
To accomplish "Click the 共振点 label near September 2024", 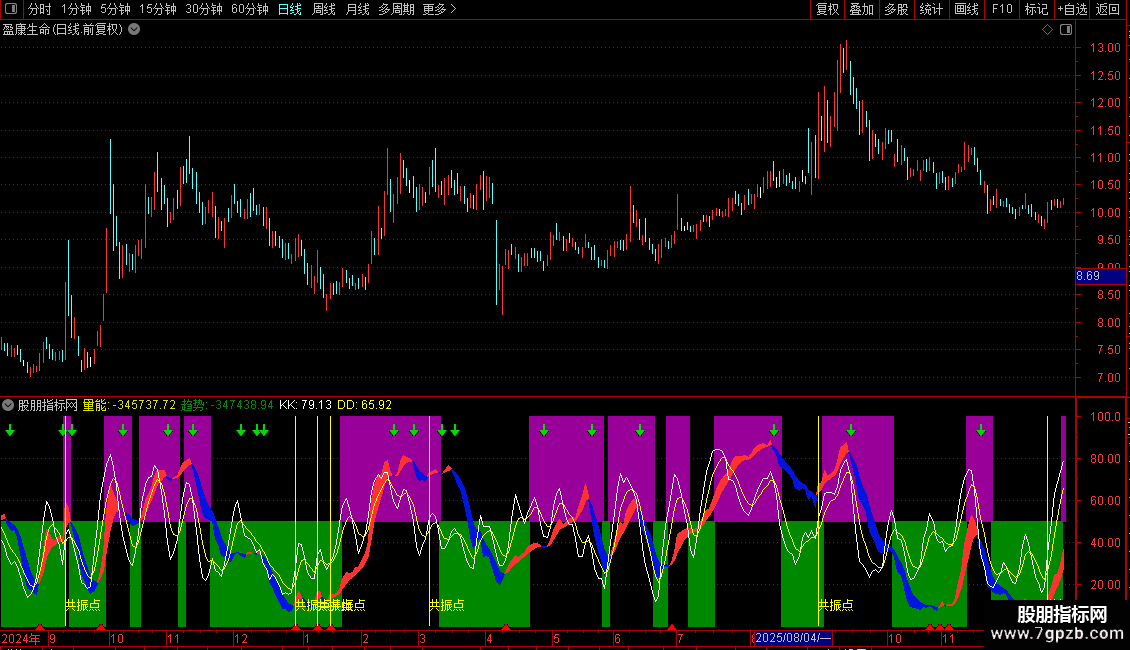I will [83, 605].
